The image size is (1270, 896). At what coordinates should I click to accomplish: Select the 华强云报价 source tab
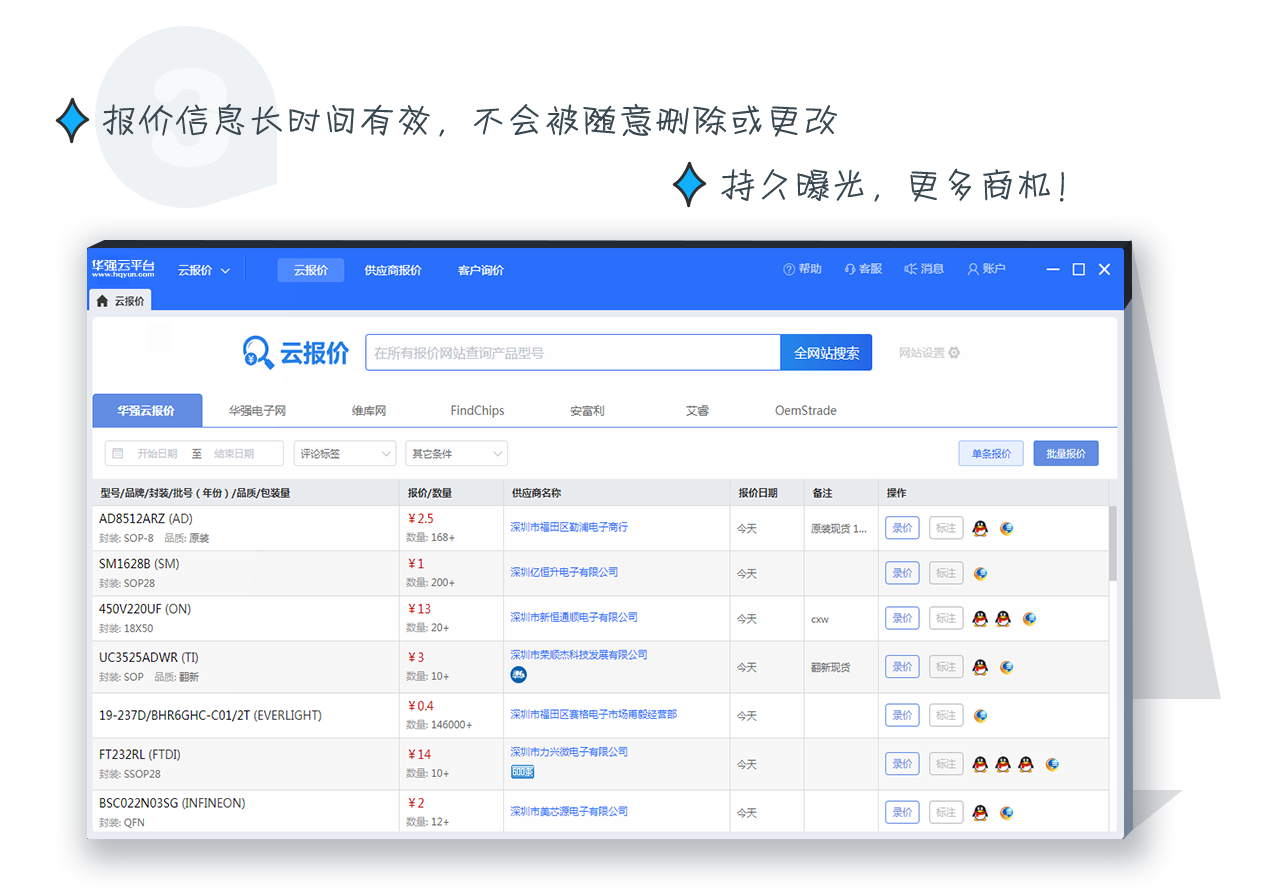point(147,411)
